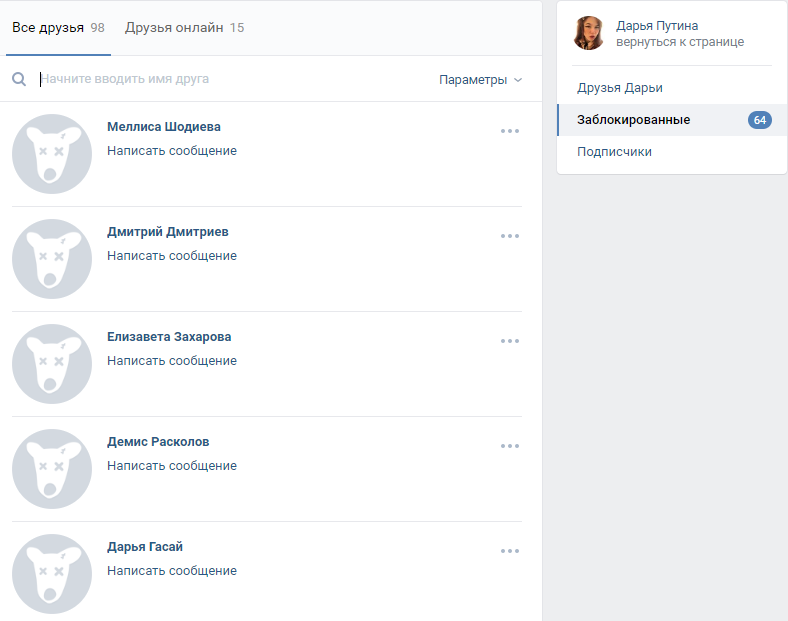Click Демис Расколов's deactivated avatar
The image size is (788, 621).
[52, 469]
